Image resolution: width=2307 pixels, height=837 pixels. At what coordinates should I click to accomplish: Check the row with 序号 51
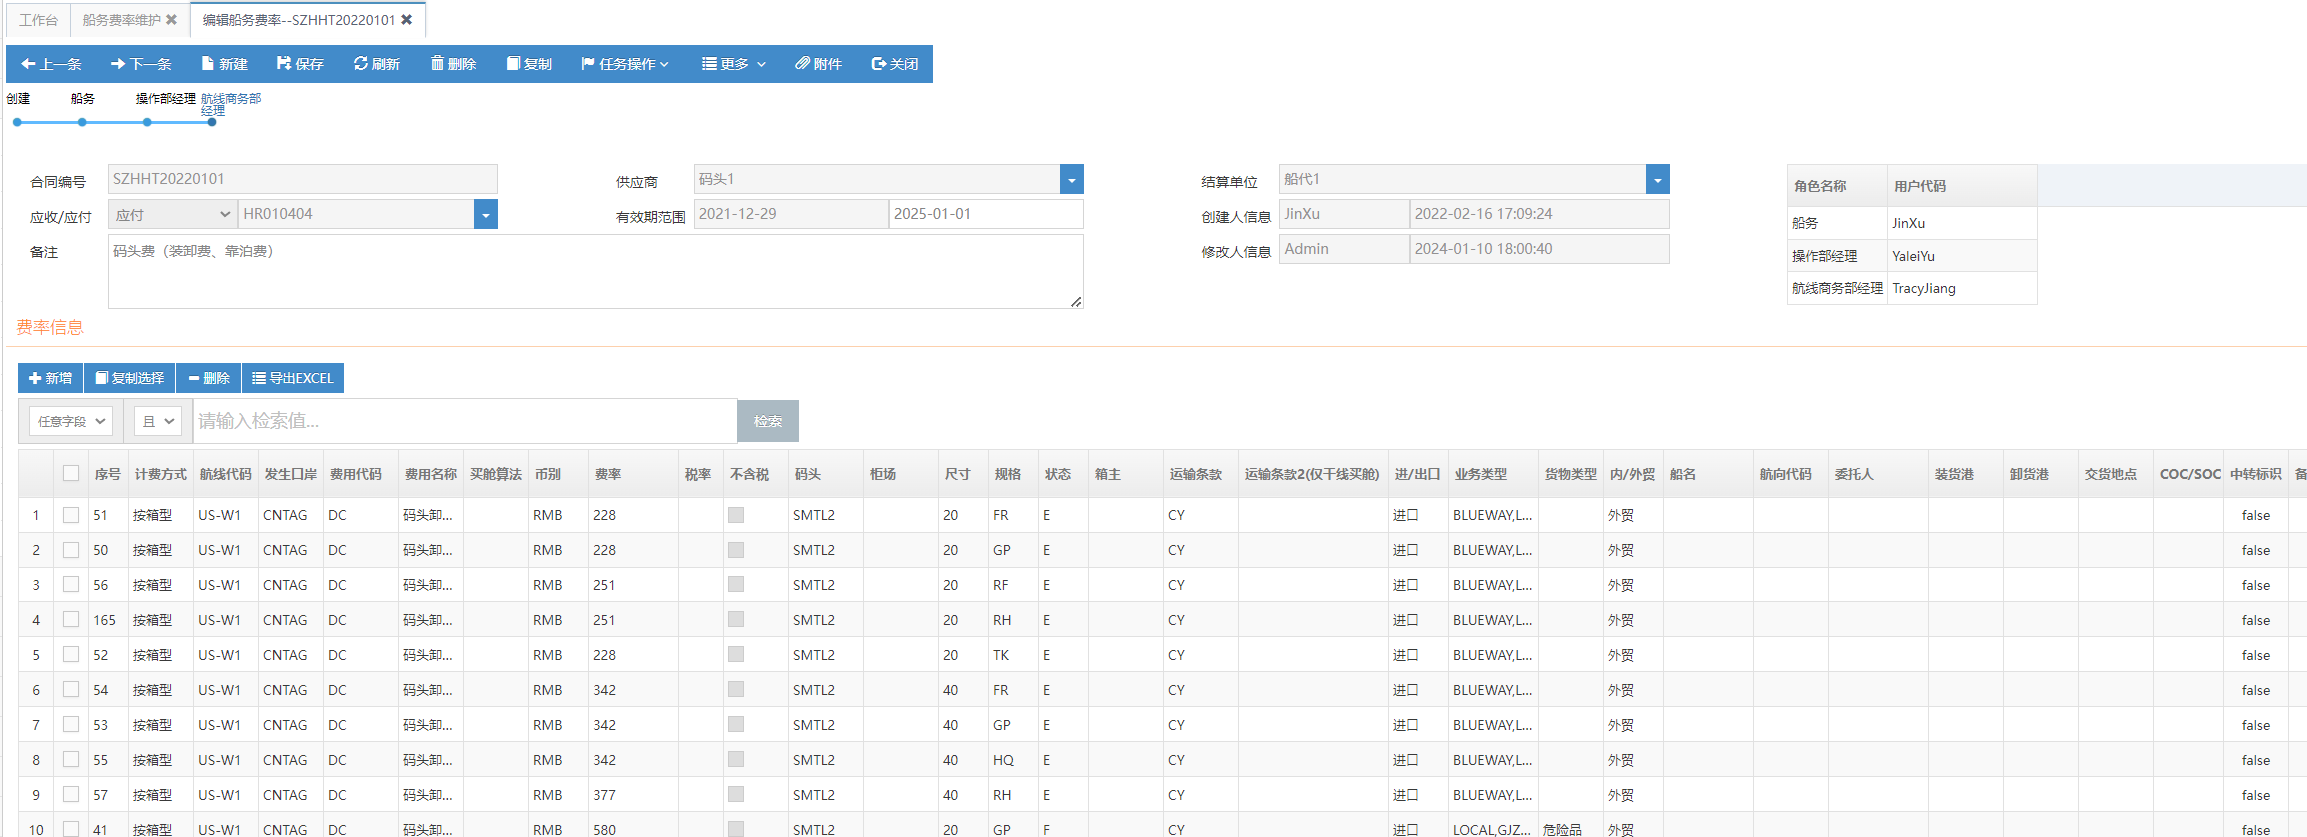[x=71, y=515]
